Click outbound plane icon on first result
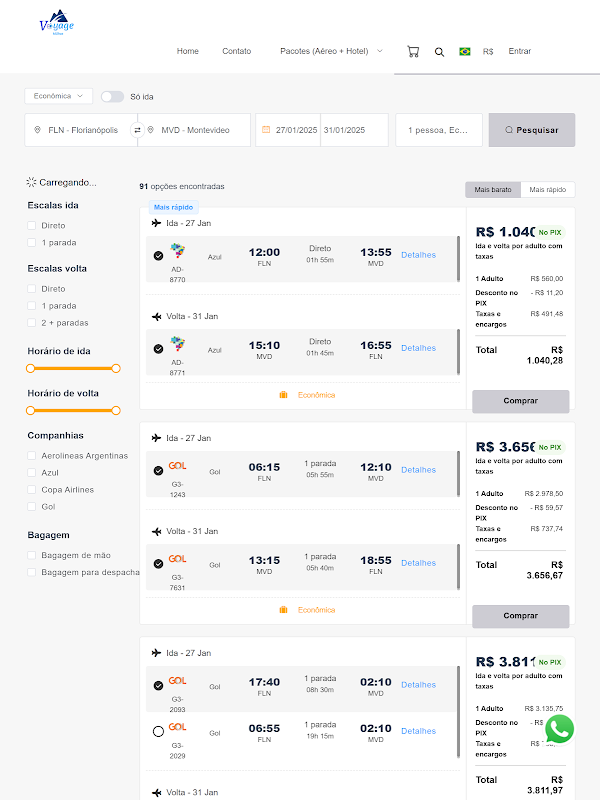 [156, 223]
